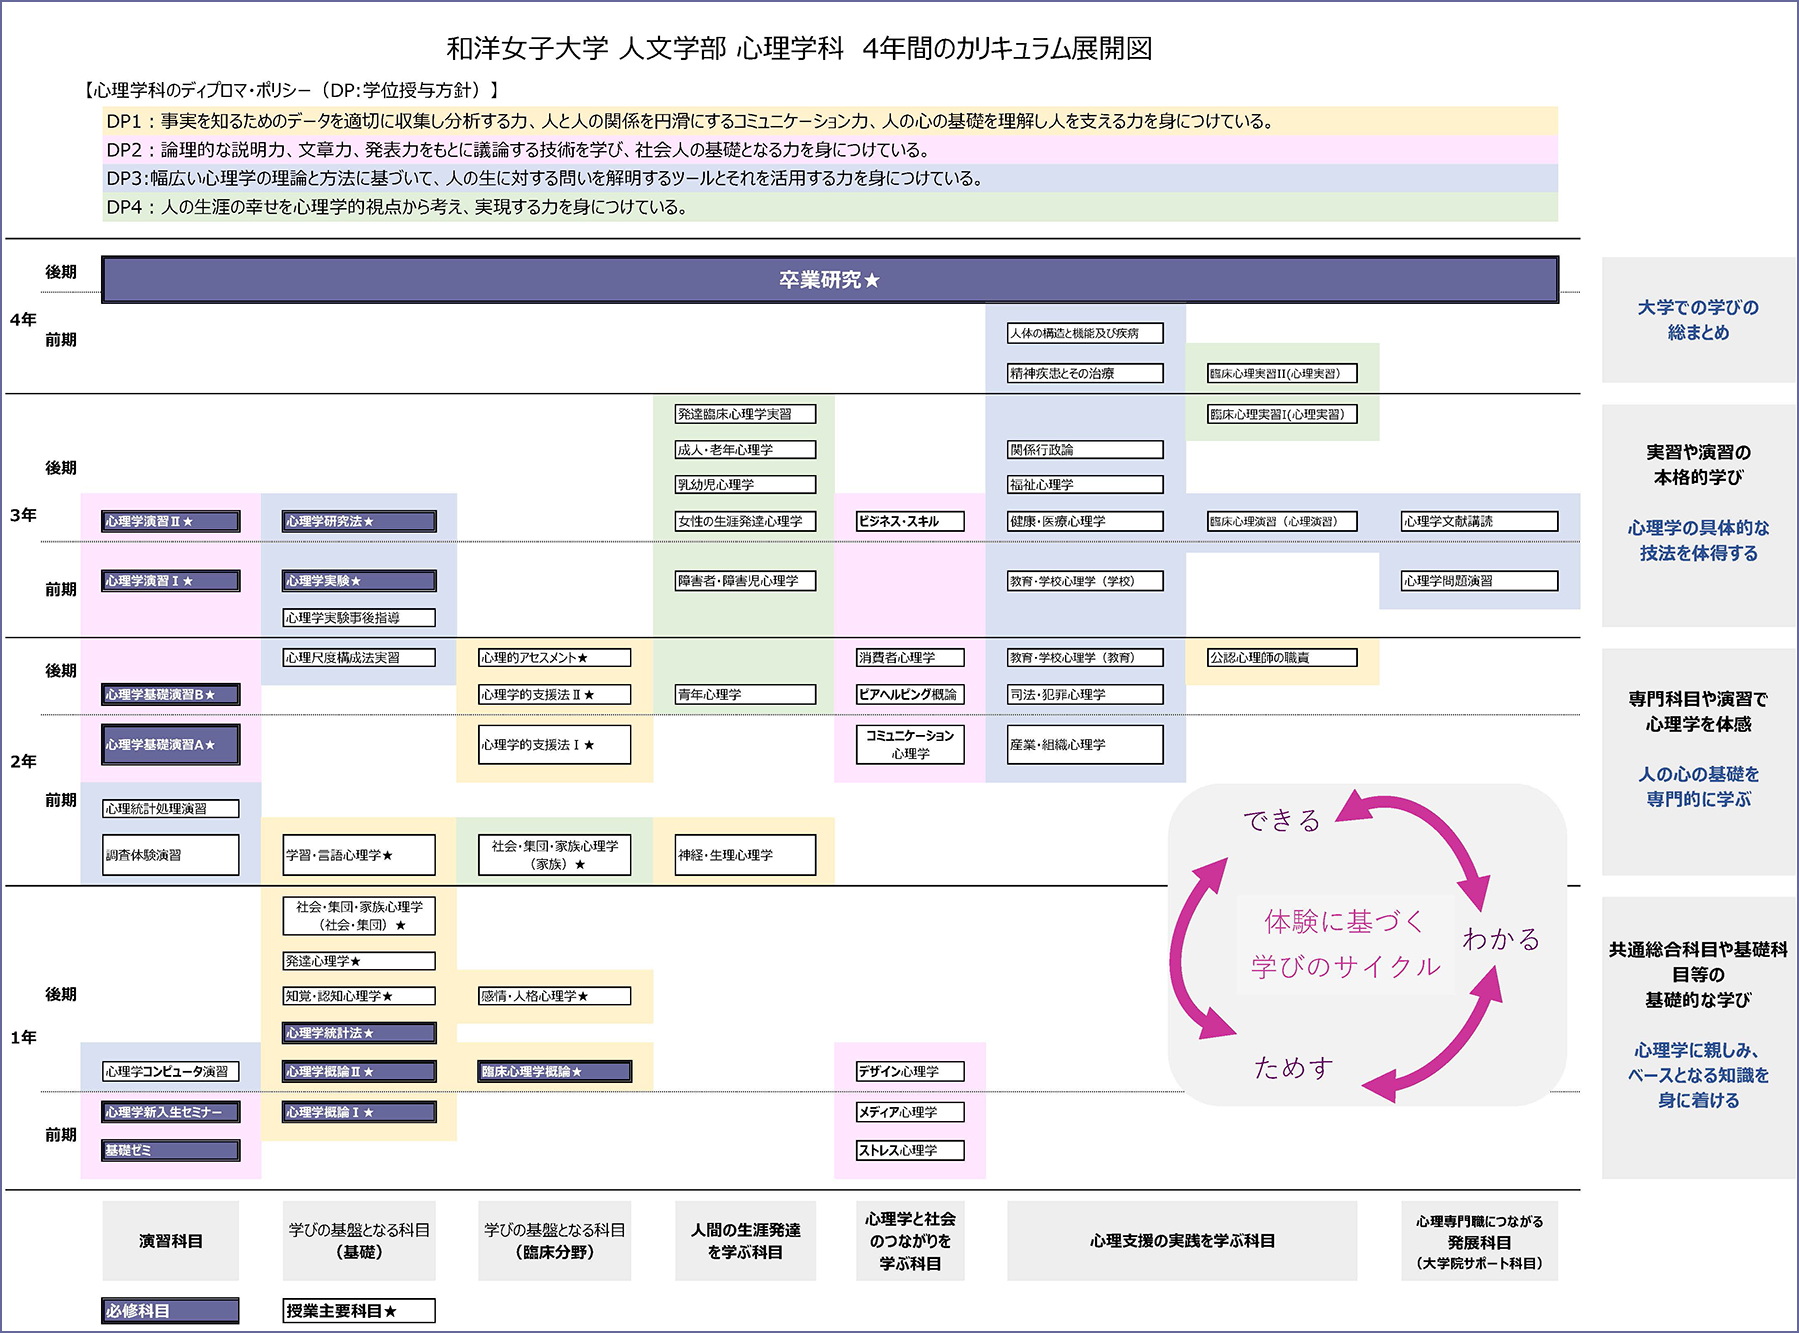Screen dimensions: 1799x1333
Task: Select 心理統計処理演習 course box
Action: [x=171, y=808]
